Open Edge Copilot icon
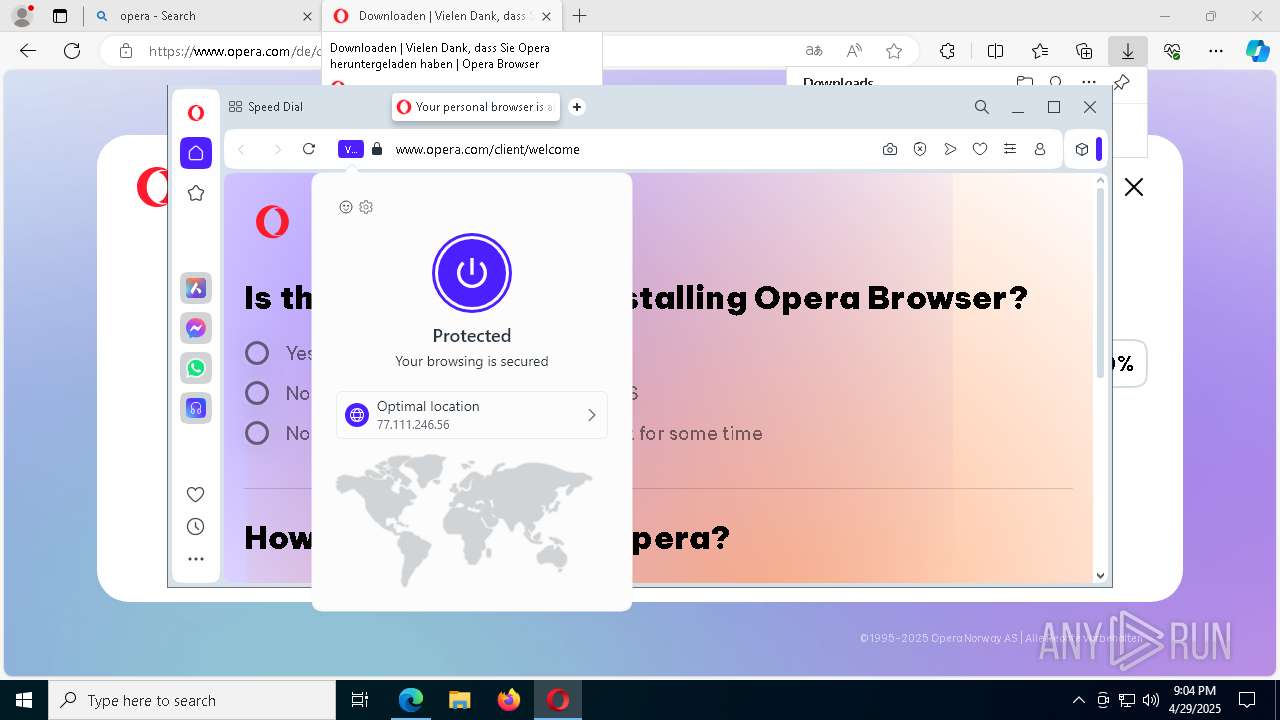The height and width of the screenshot is (720, 1280). click(1257, 51)
